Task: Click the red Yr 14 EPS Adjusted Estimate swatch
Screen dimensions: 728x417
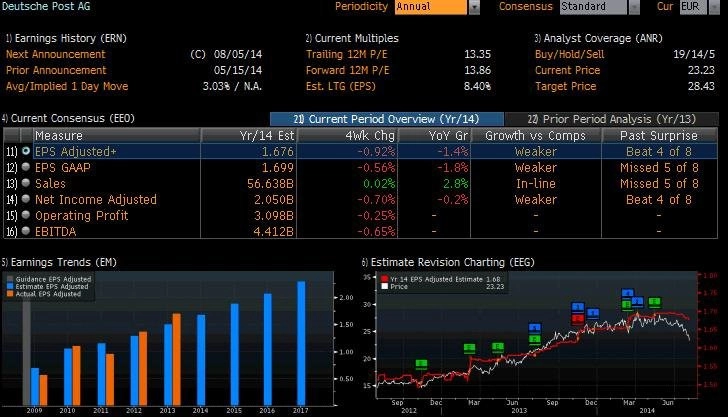Action: (x=384, y=279)
